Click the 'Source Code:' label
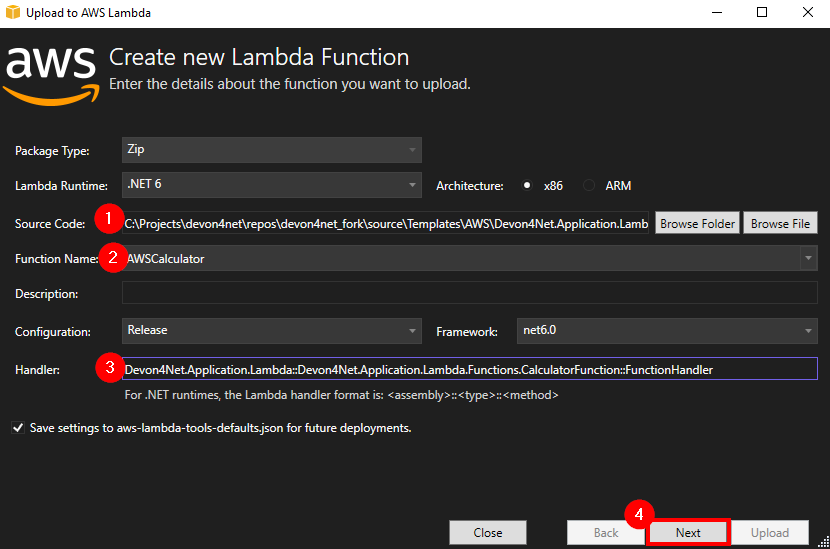 pos(50,224)
